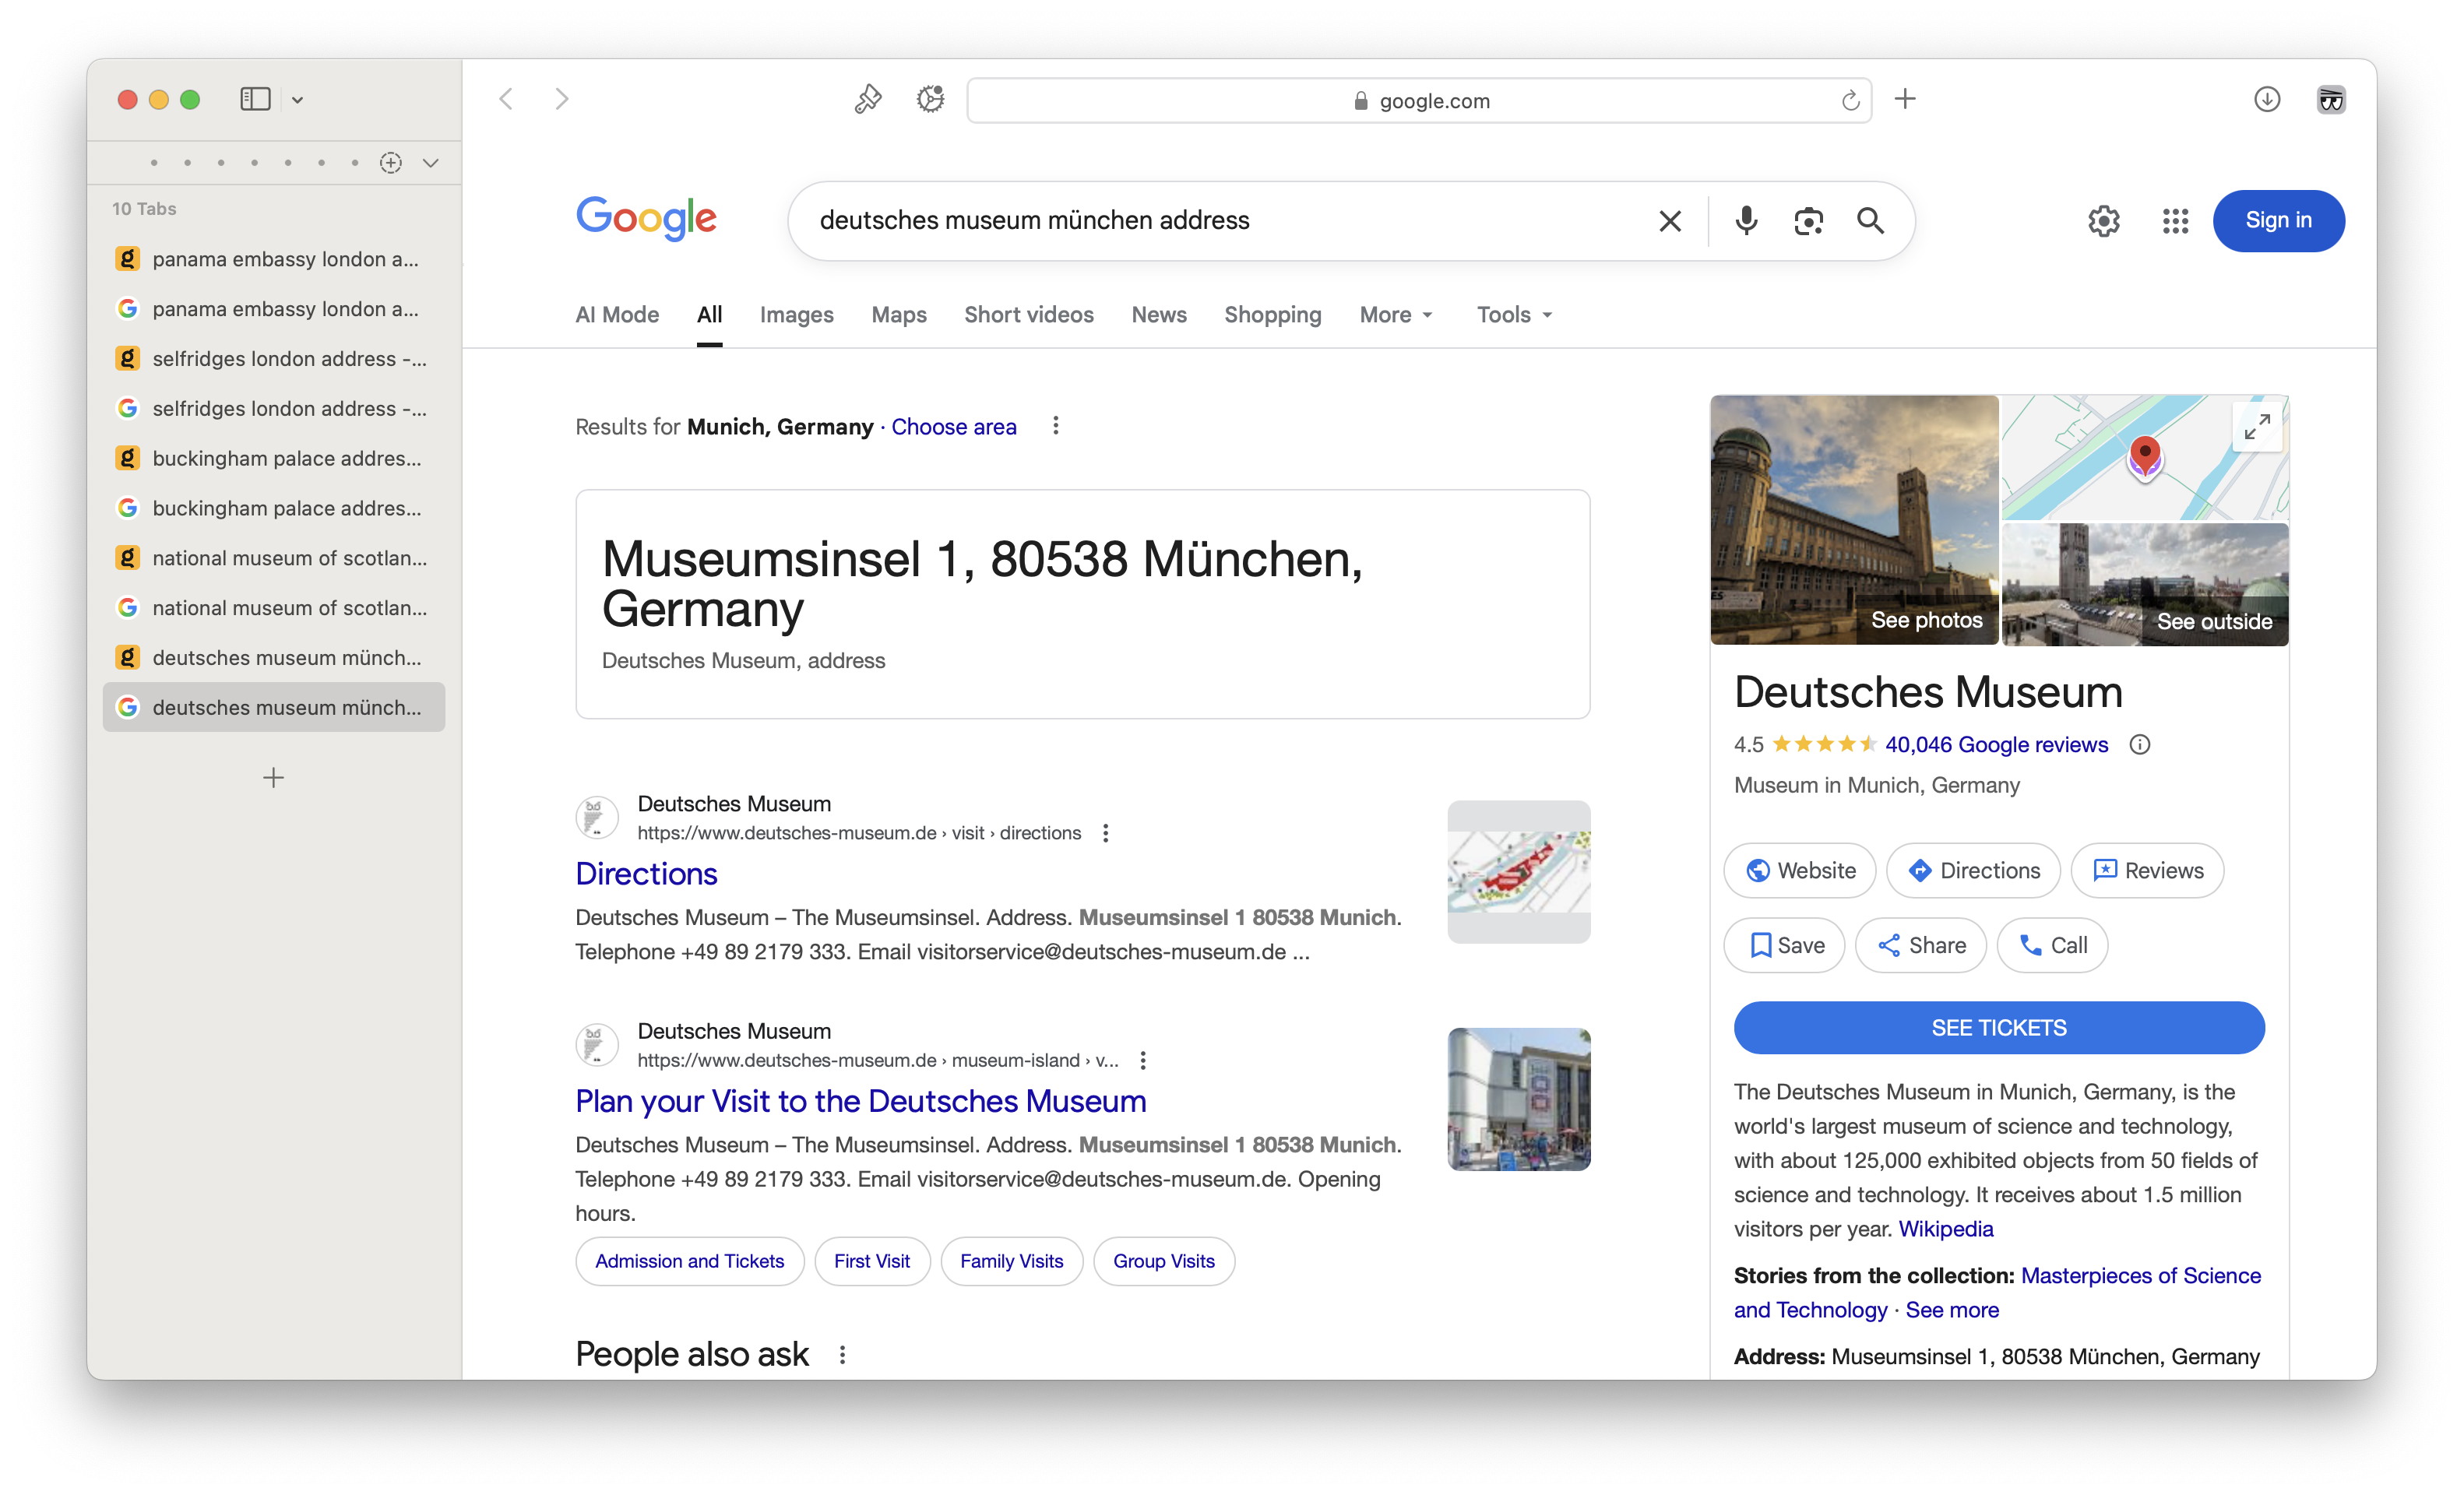
Task: Open Google Lens image search
Action: (x=1808, y=220)
